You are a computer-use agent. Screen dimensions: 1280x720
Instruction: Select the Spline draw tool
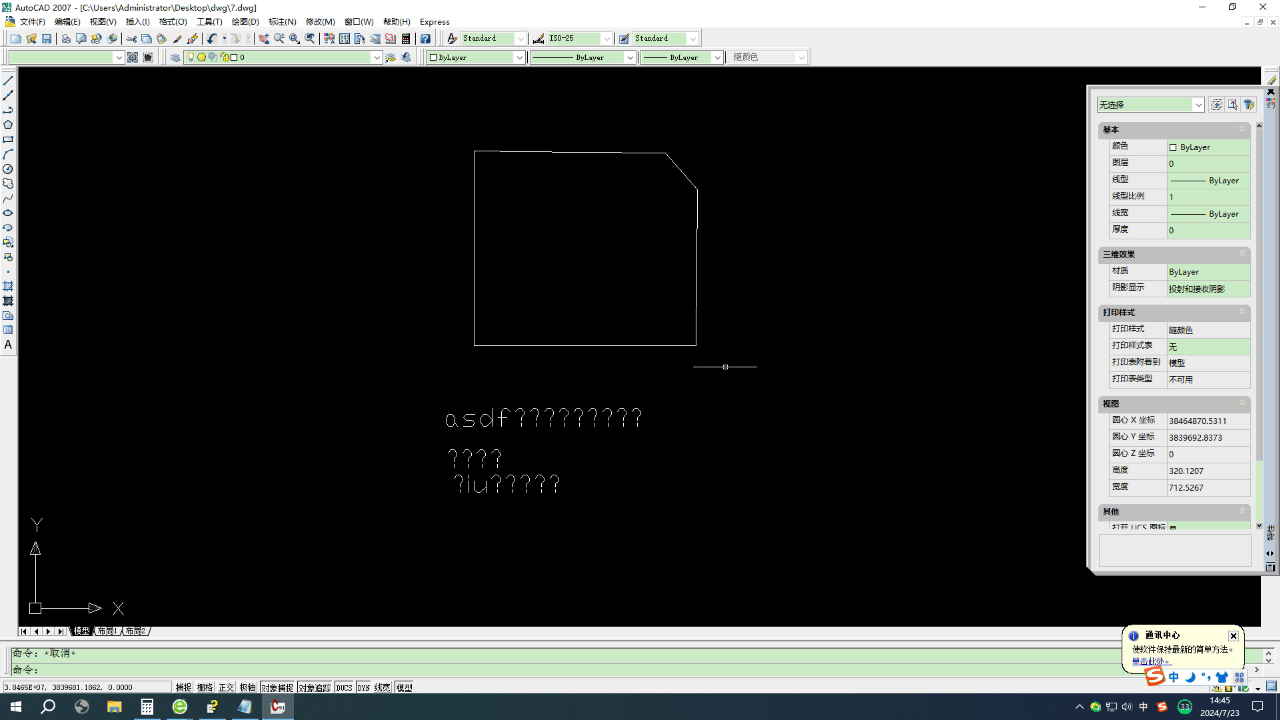point(8,198)
